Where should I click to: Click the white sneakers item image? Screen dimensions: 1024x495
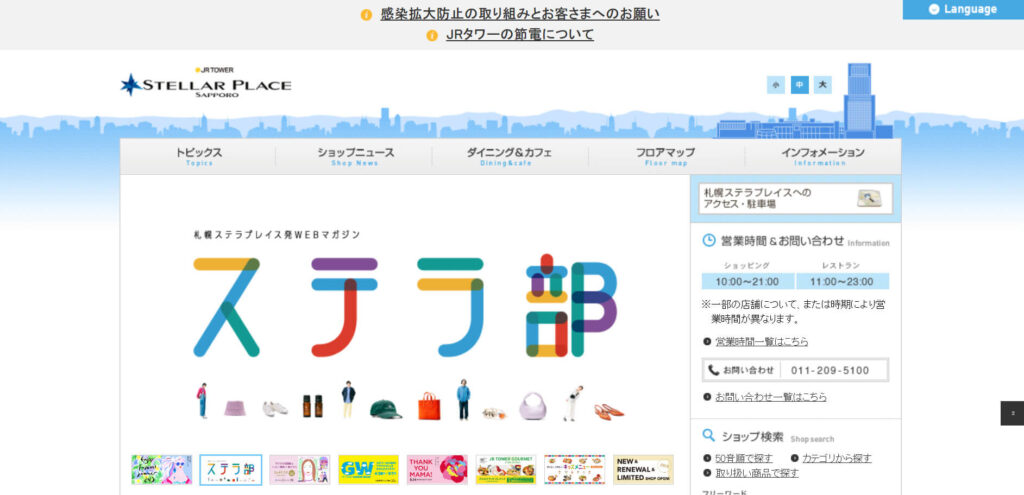275,409
